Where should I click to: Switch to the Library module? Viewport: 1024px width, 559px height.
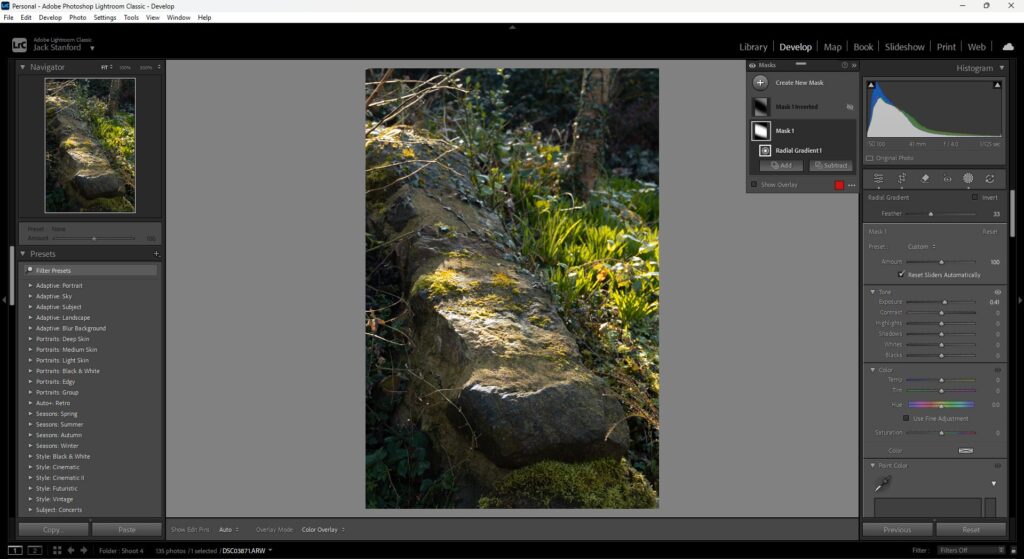753,47
